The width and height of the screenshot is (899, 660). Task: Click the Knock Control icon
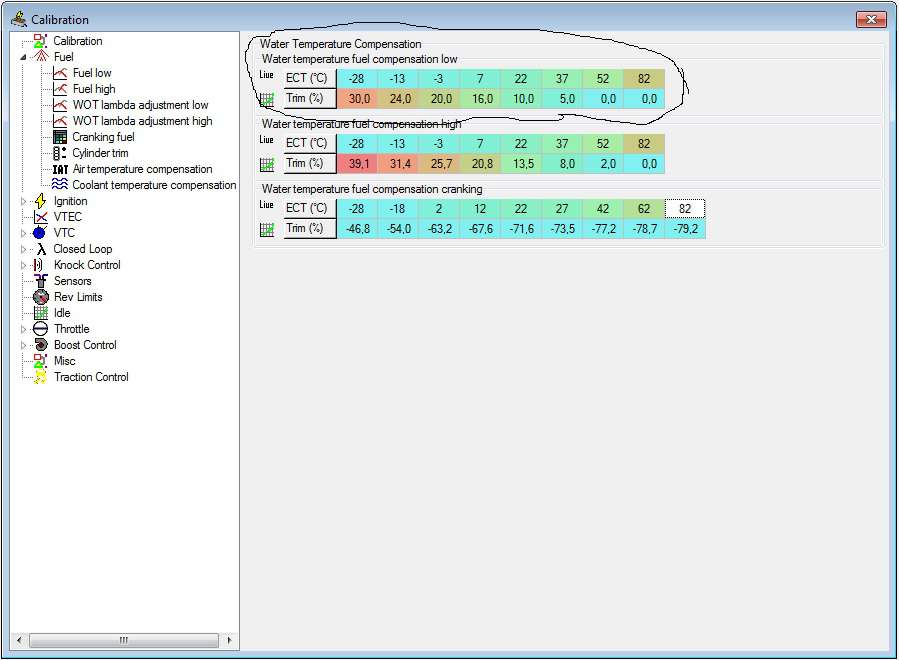point(38,265)
